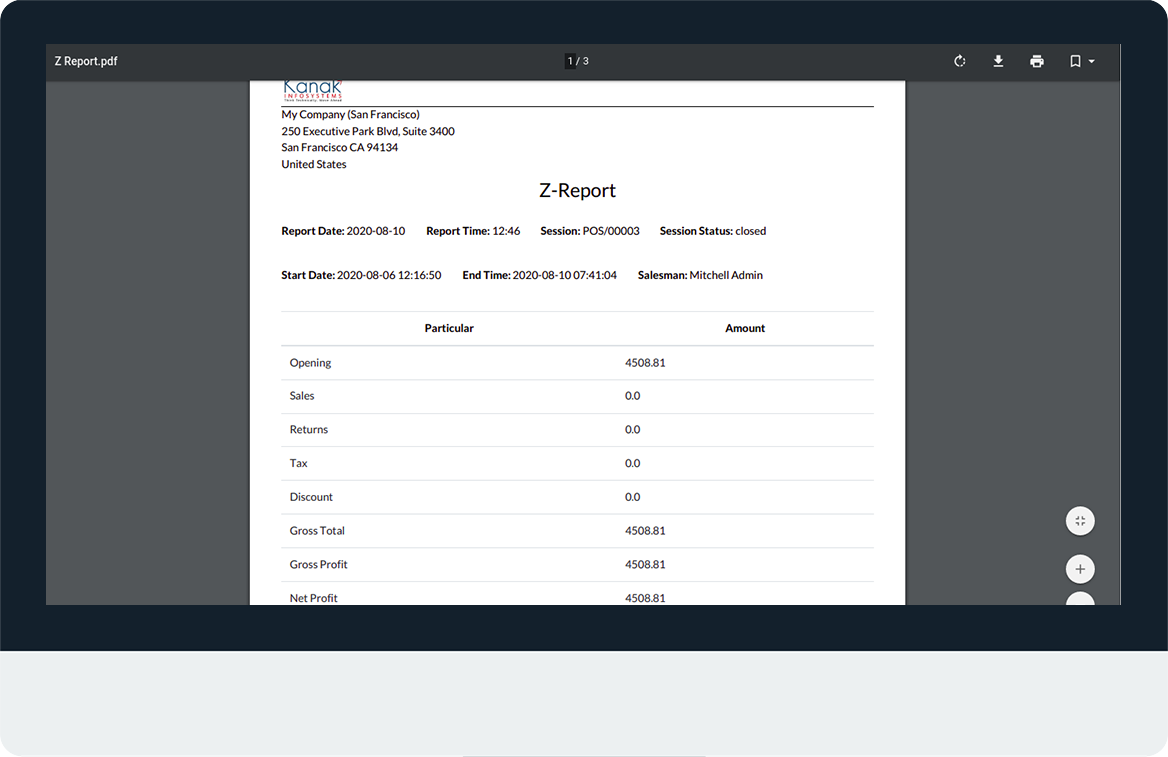Click the Sales amount 0.0
1168x757 pixels.
[x=632, y=396]
